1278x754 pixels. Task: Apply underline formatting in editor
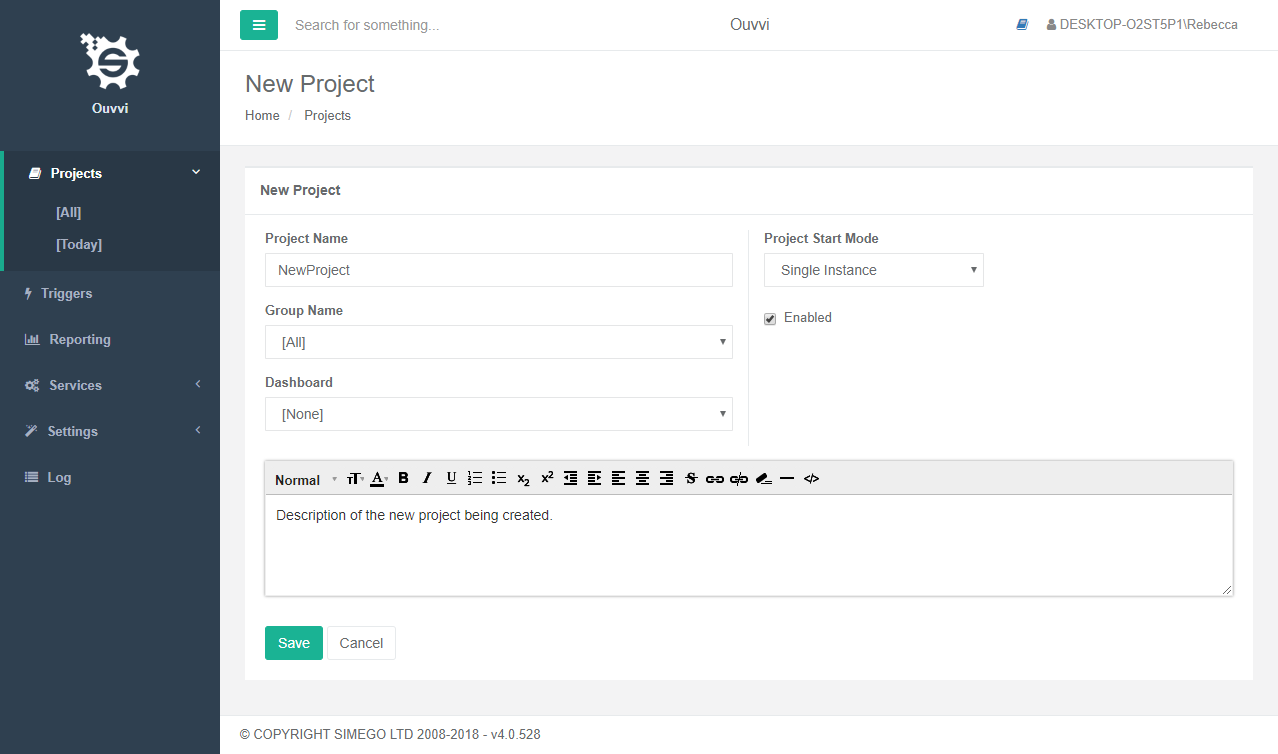451,478
